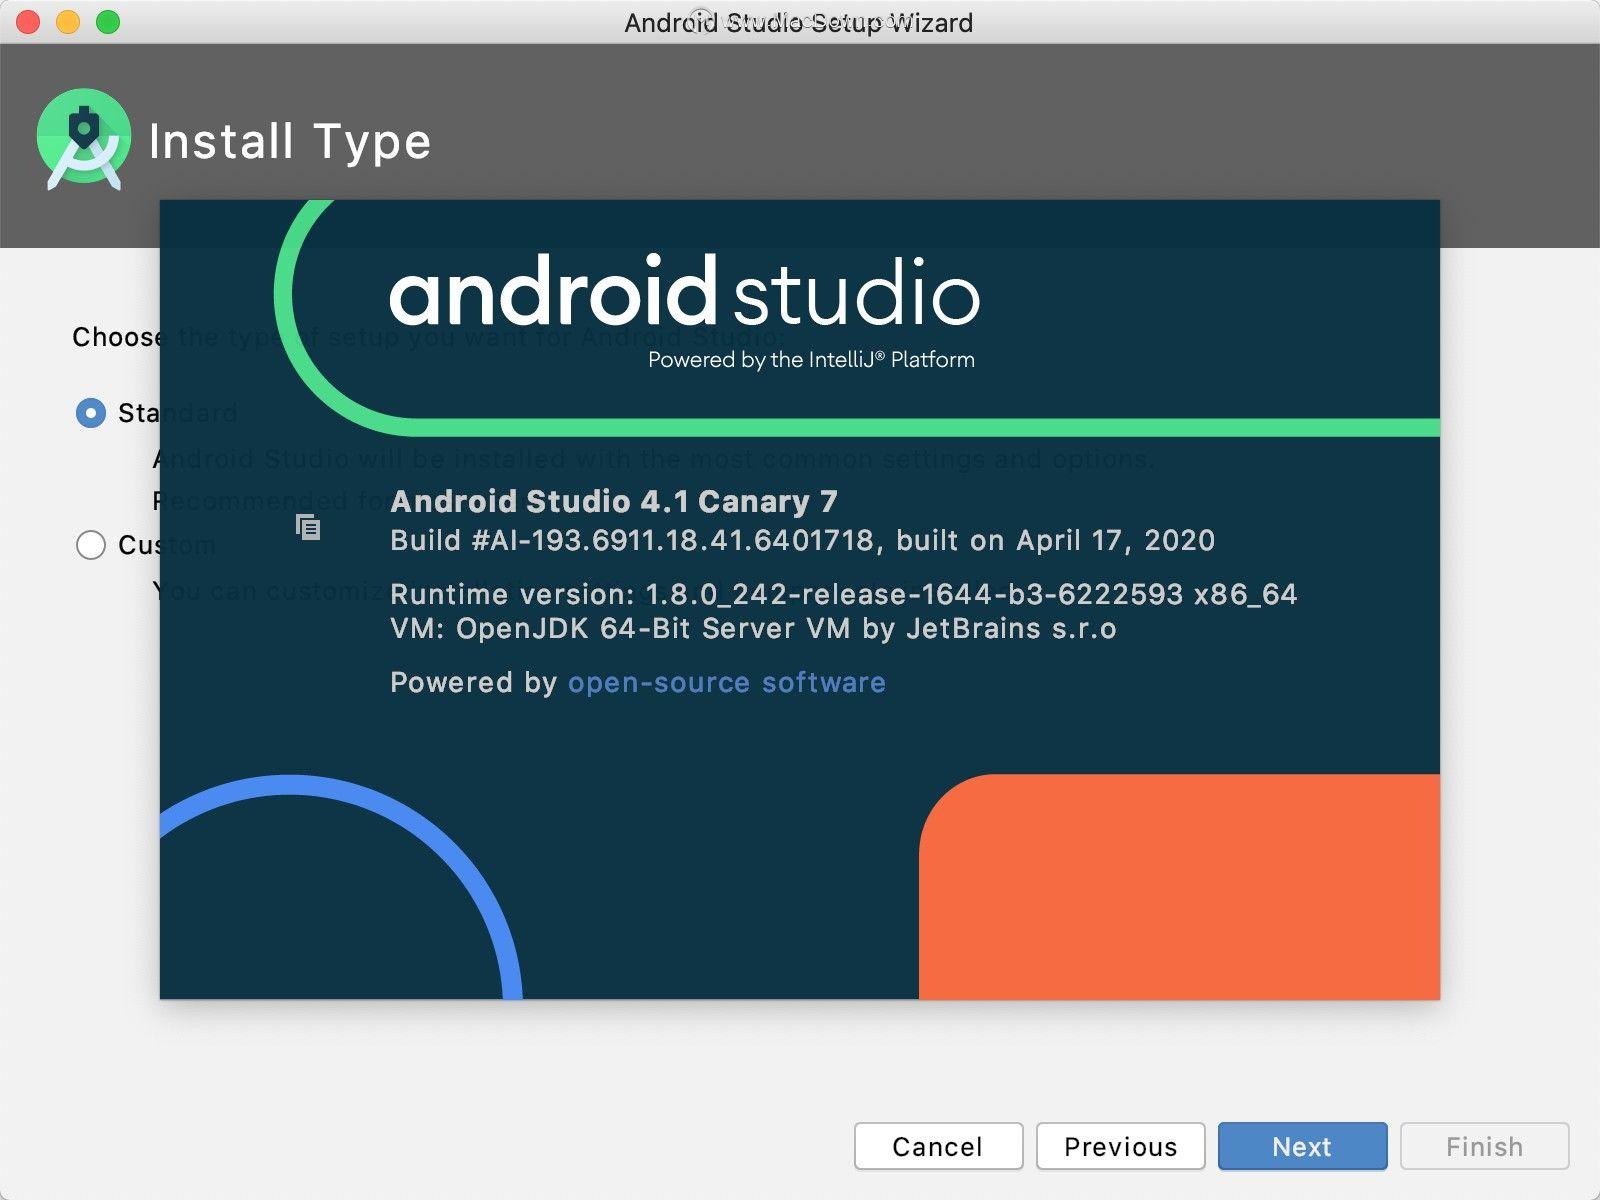The height and width of the screenshot is (1200, 1600).
Task: Click the Install Type heading
Action: (289, 141)
